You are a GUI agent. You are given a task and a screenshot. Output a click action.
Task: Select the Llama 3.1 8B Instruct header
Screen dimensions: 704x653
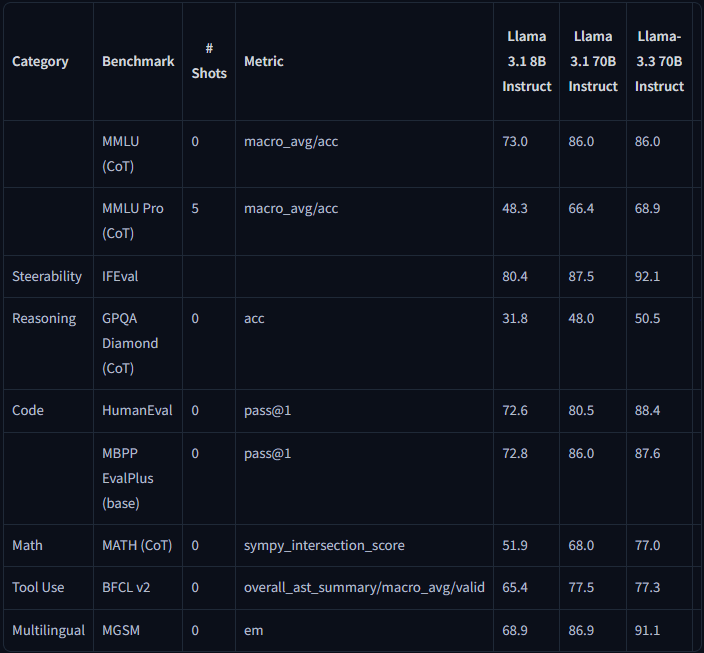526,61
